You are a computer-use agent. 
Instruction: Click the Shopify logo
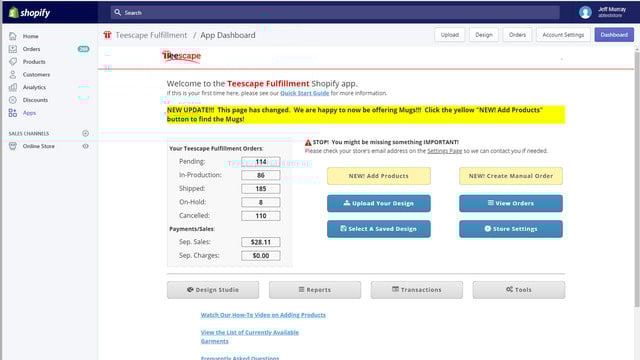(x=29, y=13)
